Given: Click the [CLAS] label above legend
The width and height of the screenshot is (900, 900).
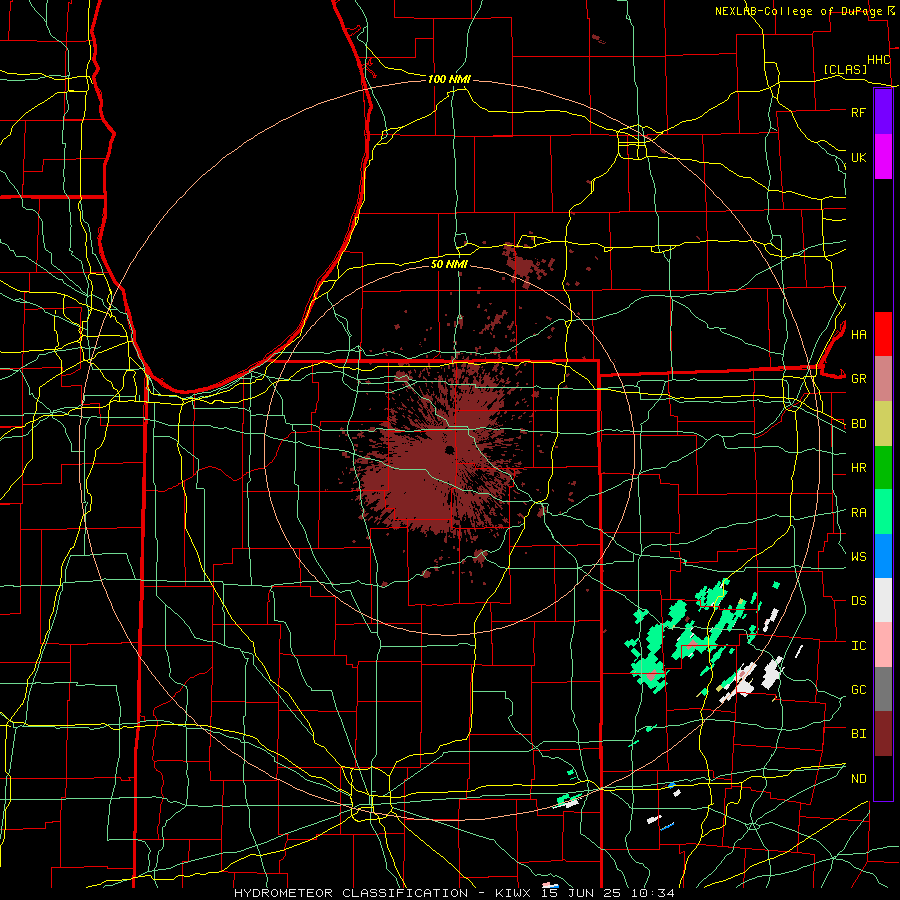Looking at the screenshot, I should click(x=845, y=69).
